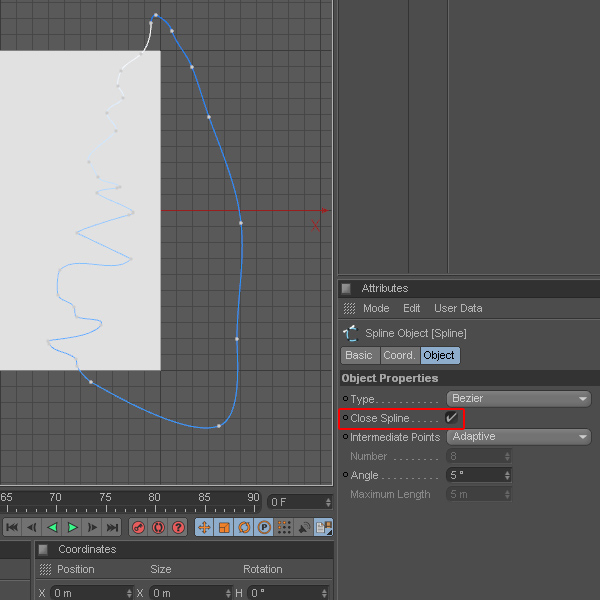Advance to the next frame
Image resolution: width=600 pixels, height=600 pixels.
click(92, 527)
